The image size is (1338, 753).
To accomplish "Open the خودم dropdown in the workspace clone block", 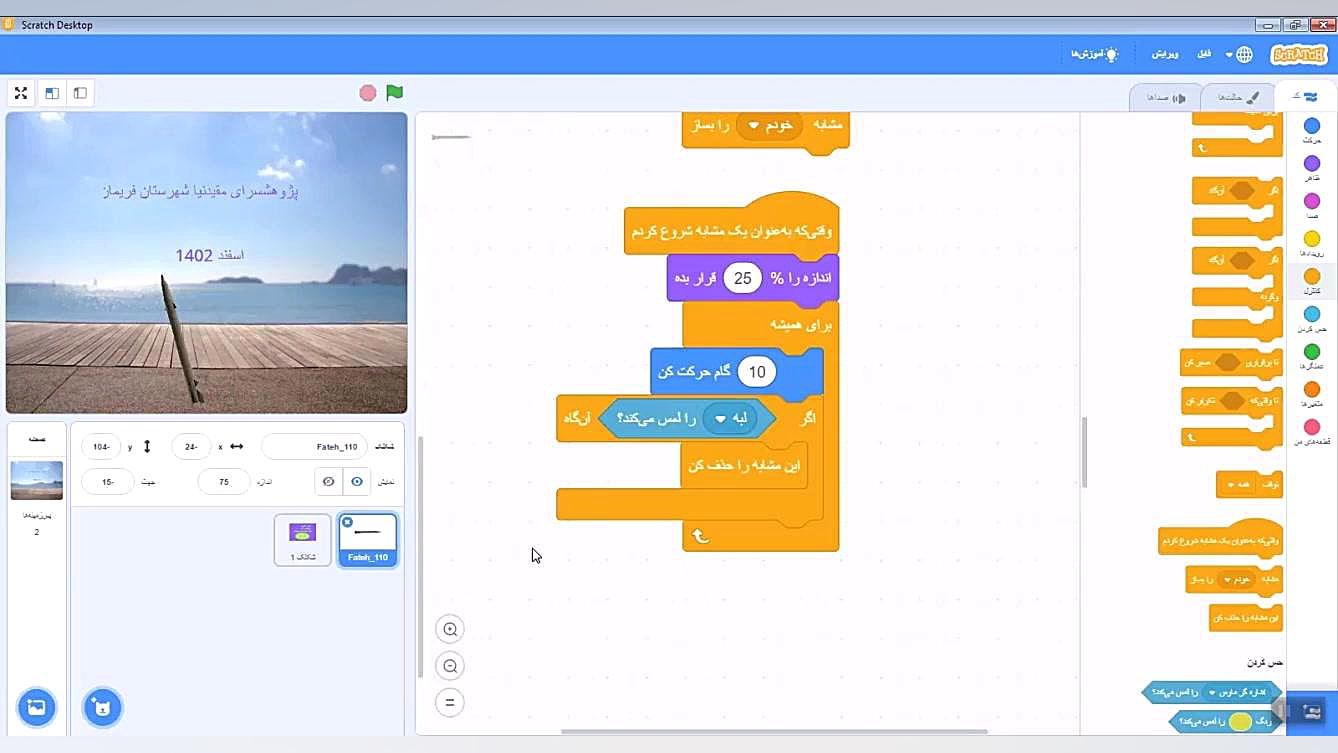I will (769, 125).
